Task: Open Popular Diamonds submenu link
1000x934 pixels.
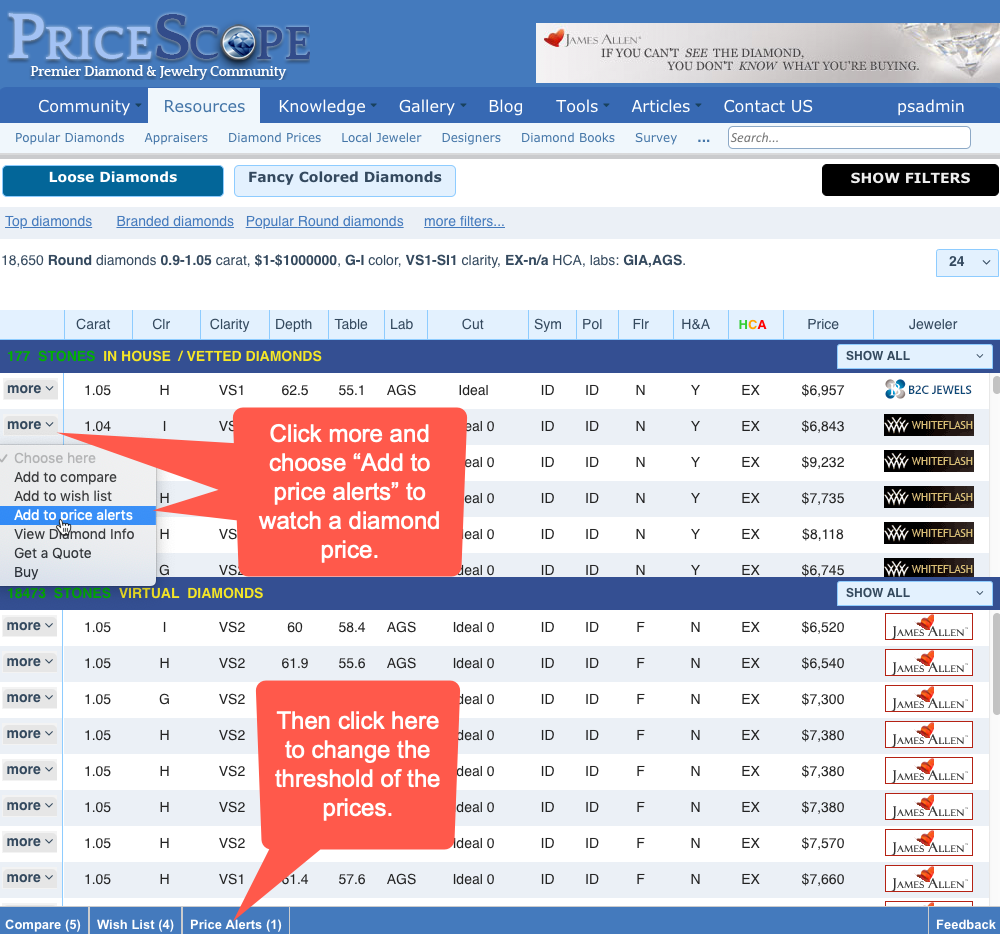Action: pyautogui.click(x=70, y=138)
